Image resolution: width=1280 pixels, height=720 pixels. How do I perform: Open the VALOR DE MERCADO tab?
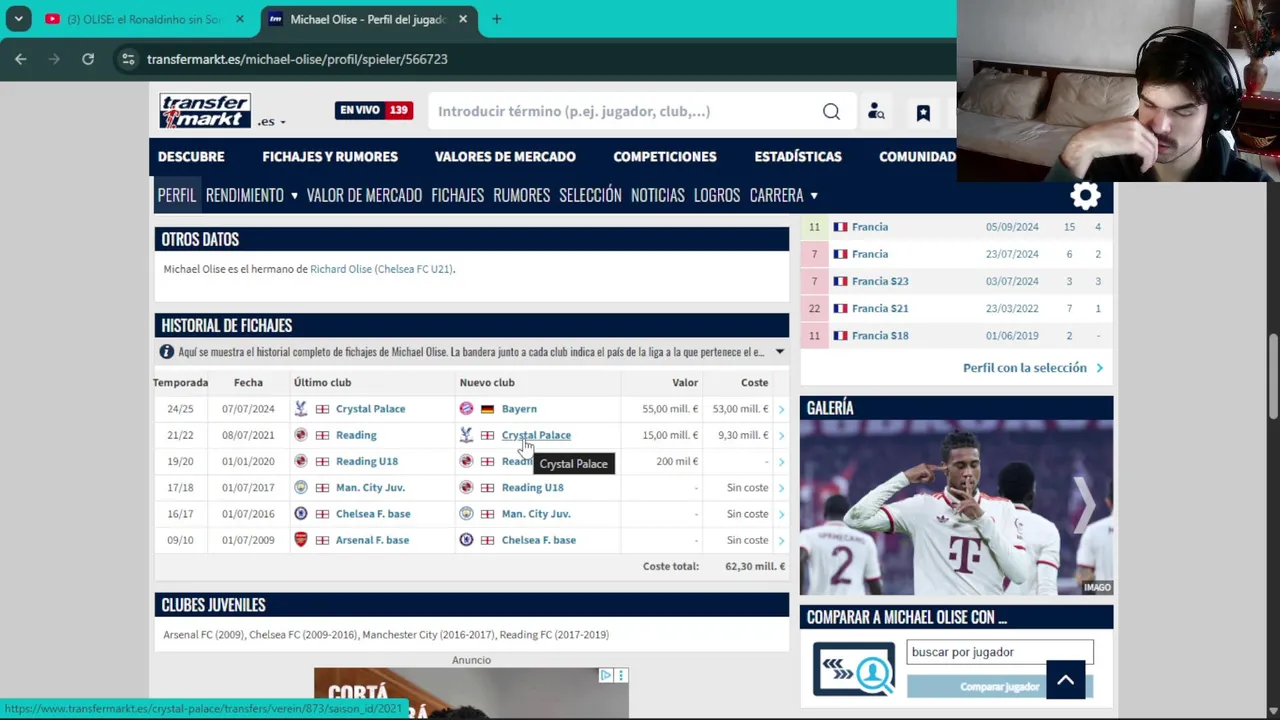click(x=364, y=195)
